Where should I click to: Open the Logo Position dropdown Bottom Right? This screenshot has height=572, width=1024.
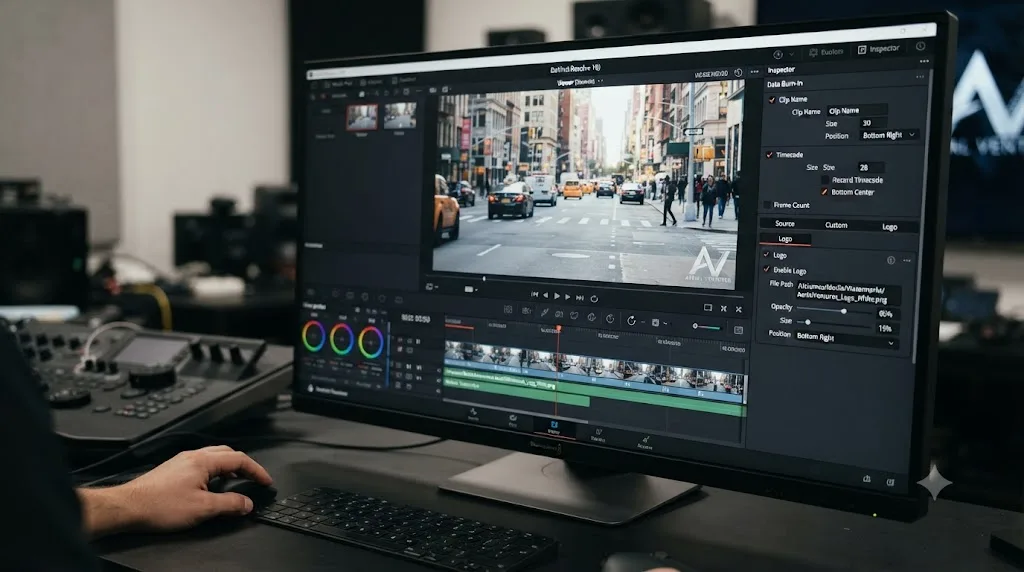(x=846, y=338)
